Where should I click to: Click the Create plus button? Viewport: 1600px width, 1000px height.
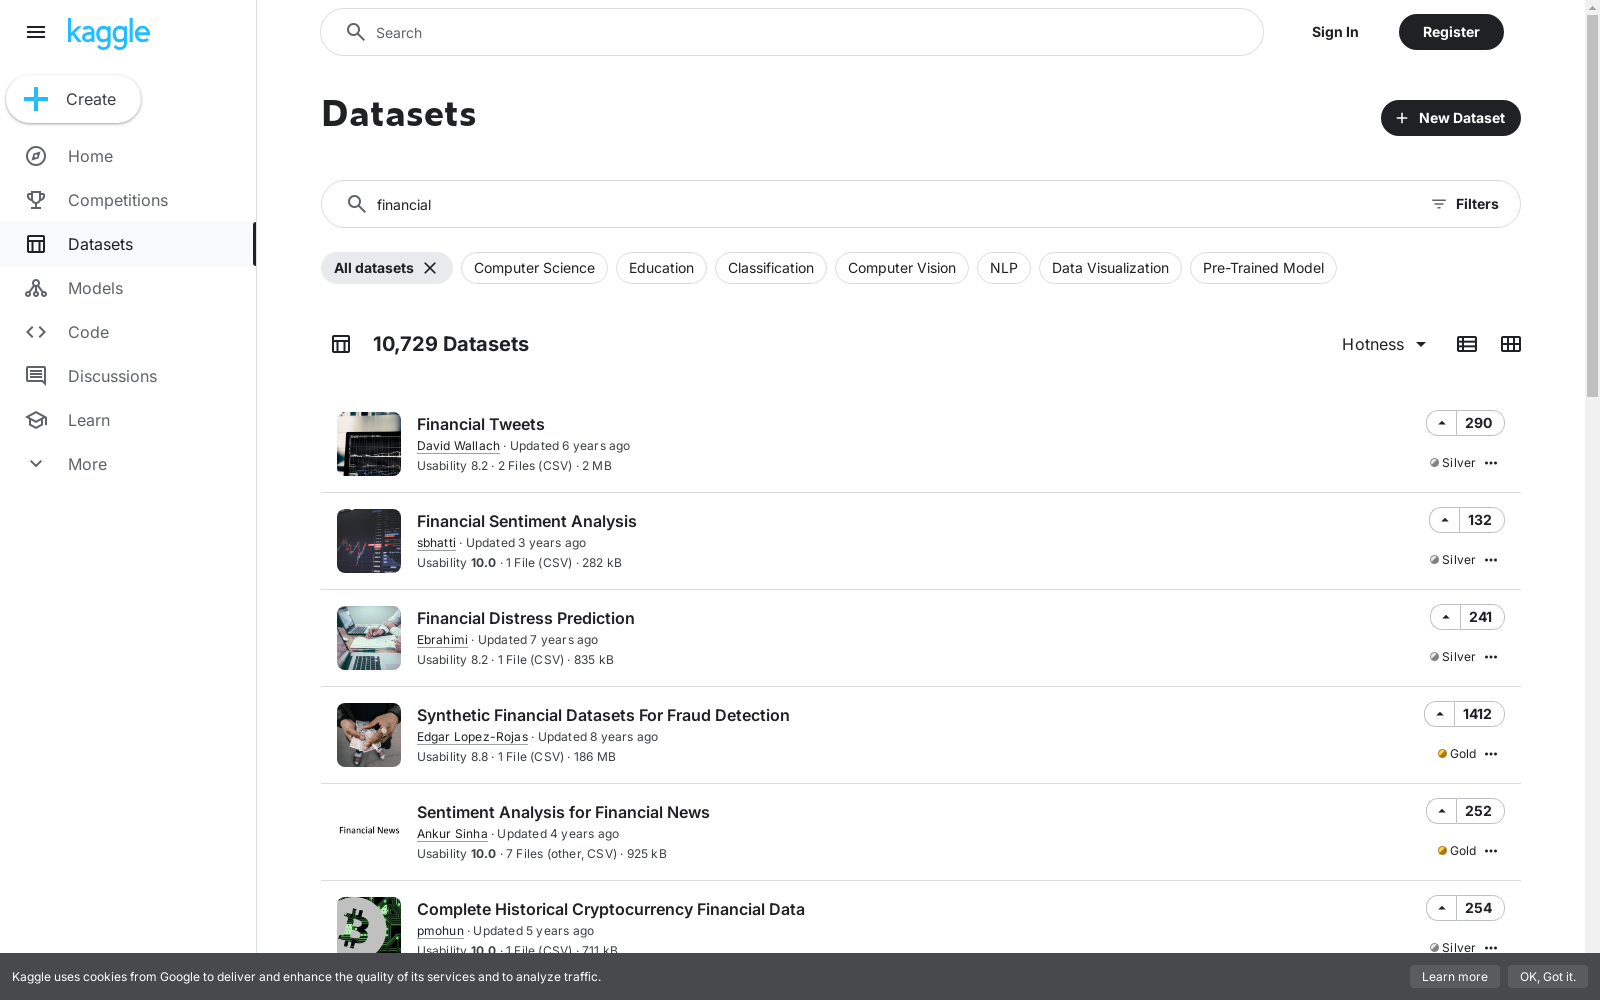(73, 99)
